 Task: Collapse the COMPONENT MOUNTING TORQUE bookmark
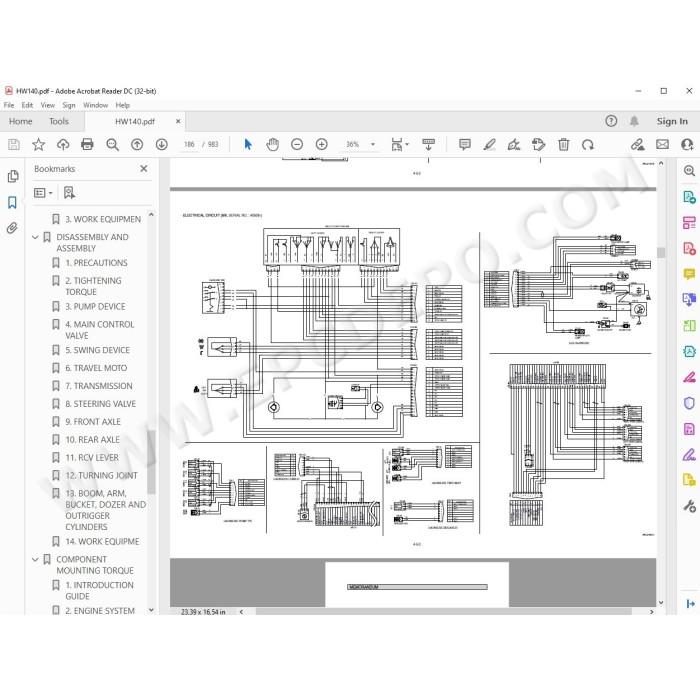coord(35,559)
